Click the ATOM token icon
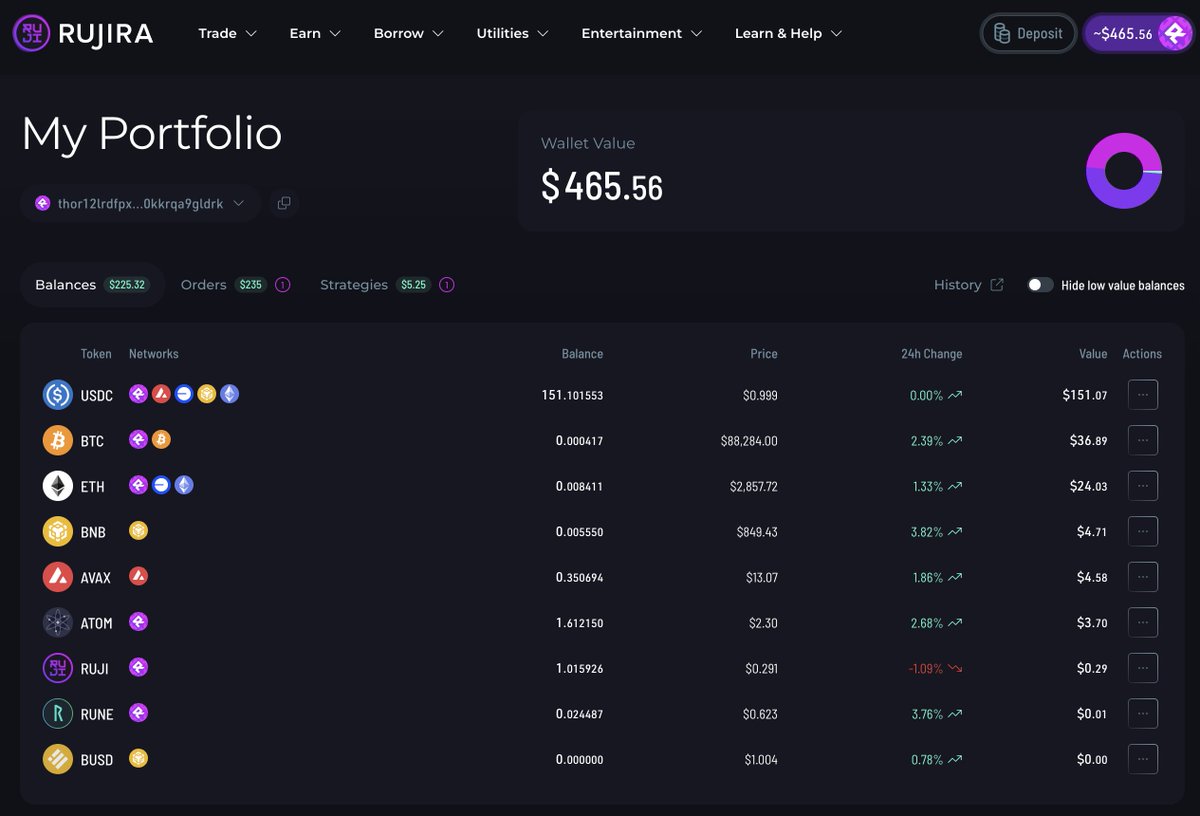The width and height of the screenshot is (1200, 816). pos(58,623)
